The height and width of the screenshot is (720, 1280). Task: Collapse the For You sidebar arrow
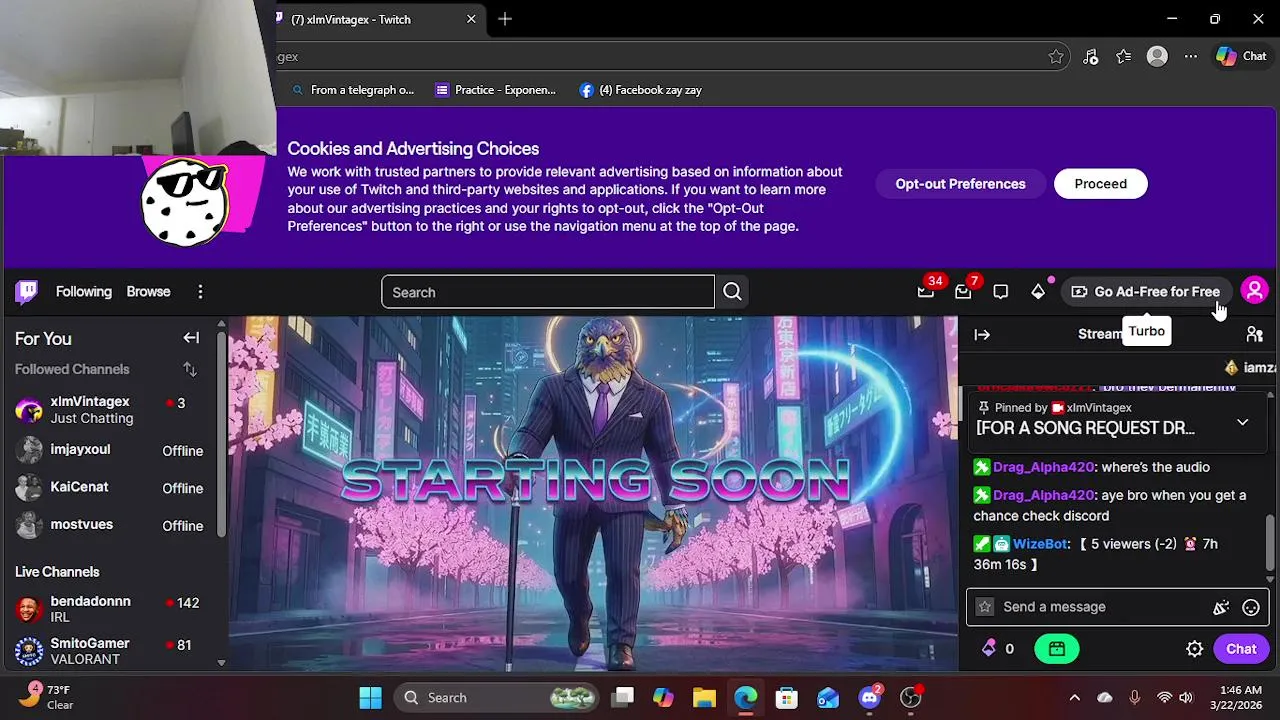191,338
